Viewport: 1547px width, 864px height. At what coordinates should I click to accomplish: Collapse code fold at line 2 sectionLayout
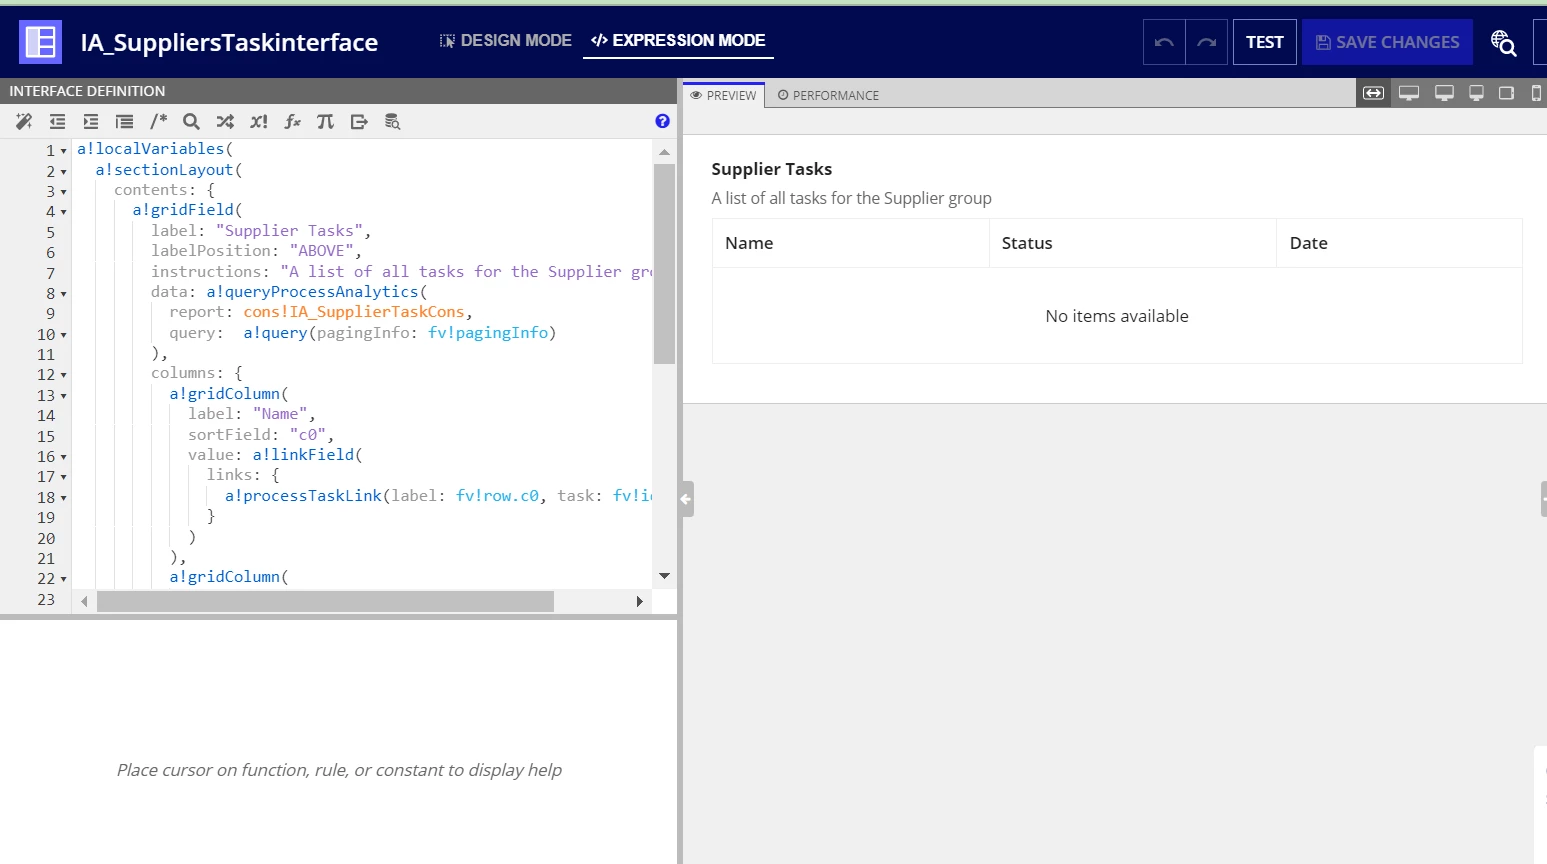(x=64, y=172)
